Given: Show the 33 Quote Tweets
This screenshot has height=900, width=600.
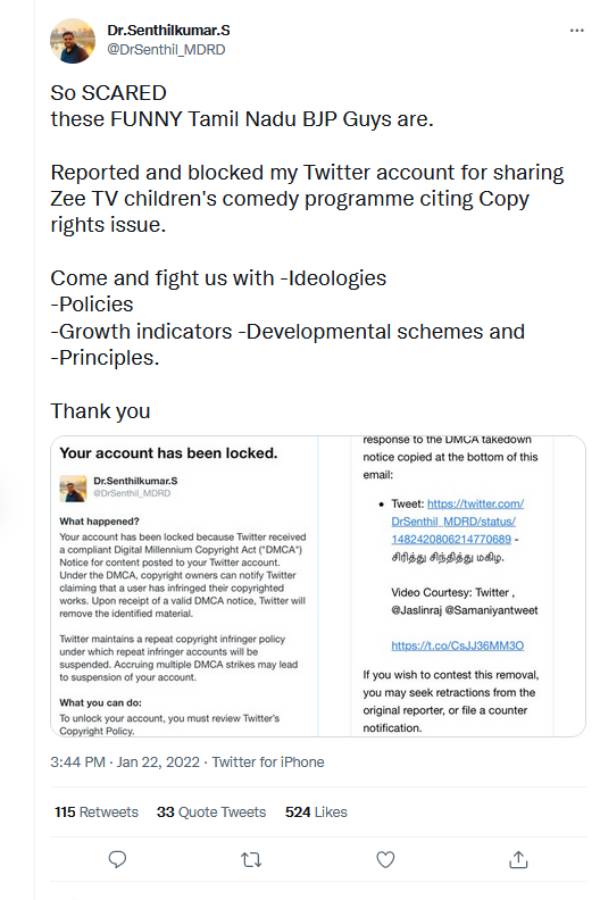Looking at the screenshot, I should [x=211, y=812].
